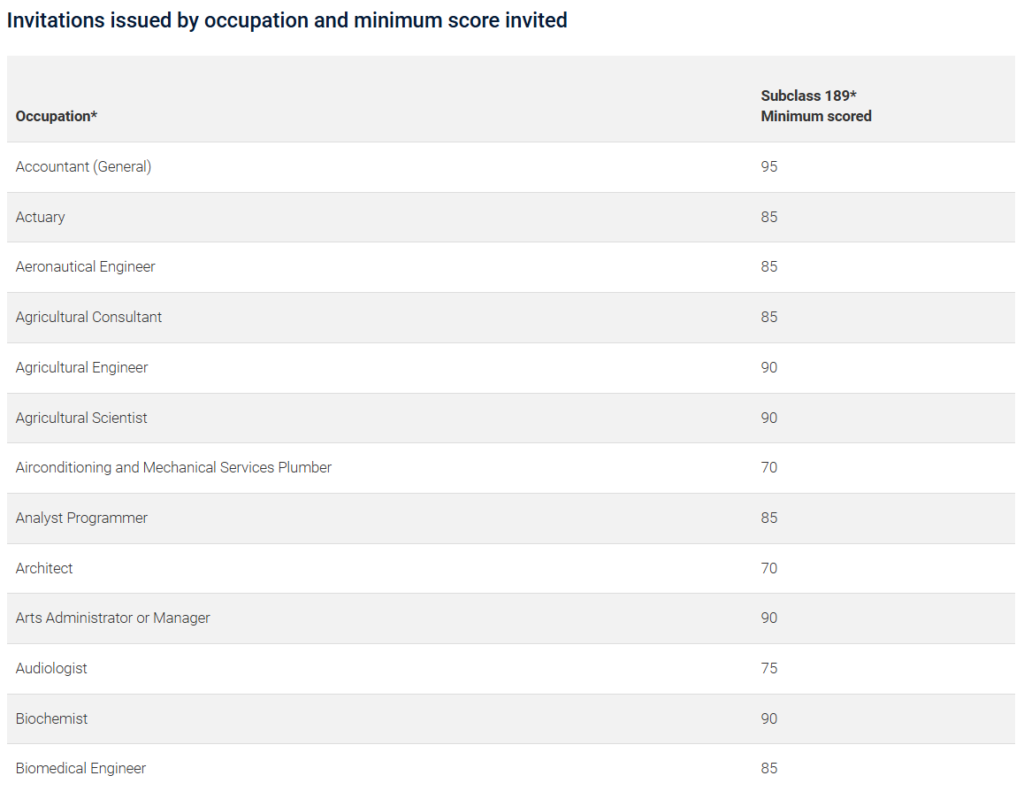
Task: Select the Aeronautical Engineer occupation
Action: [86, 266]
